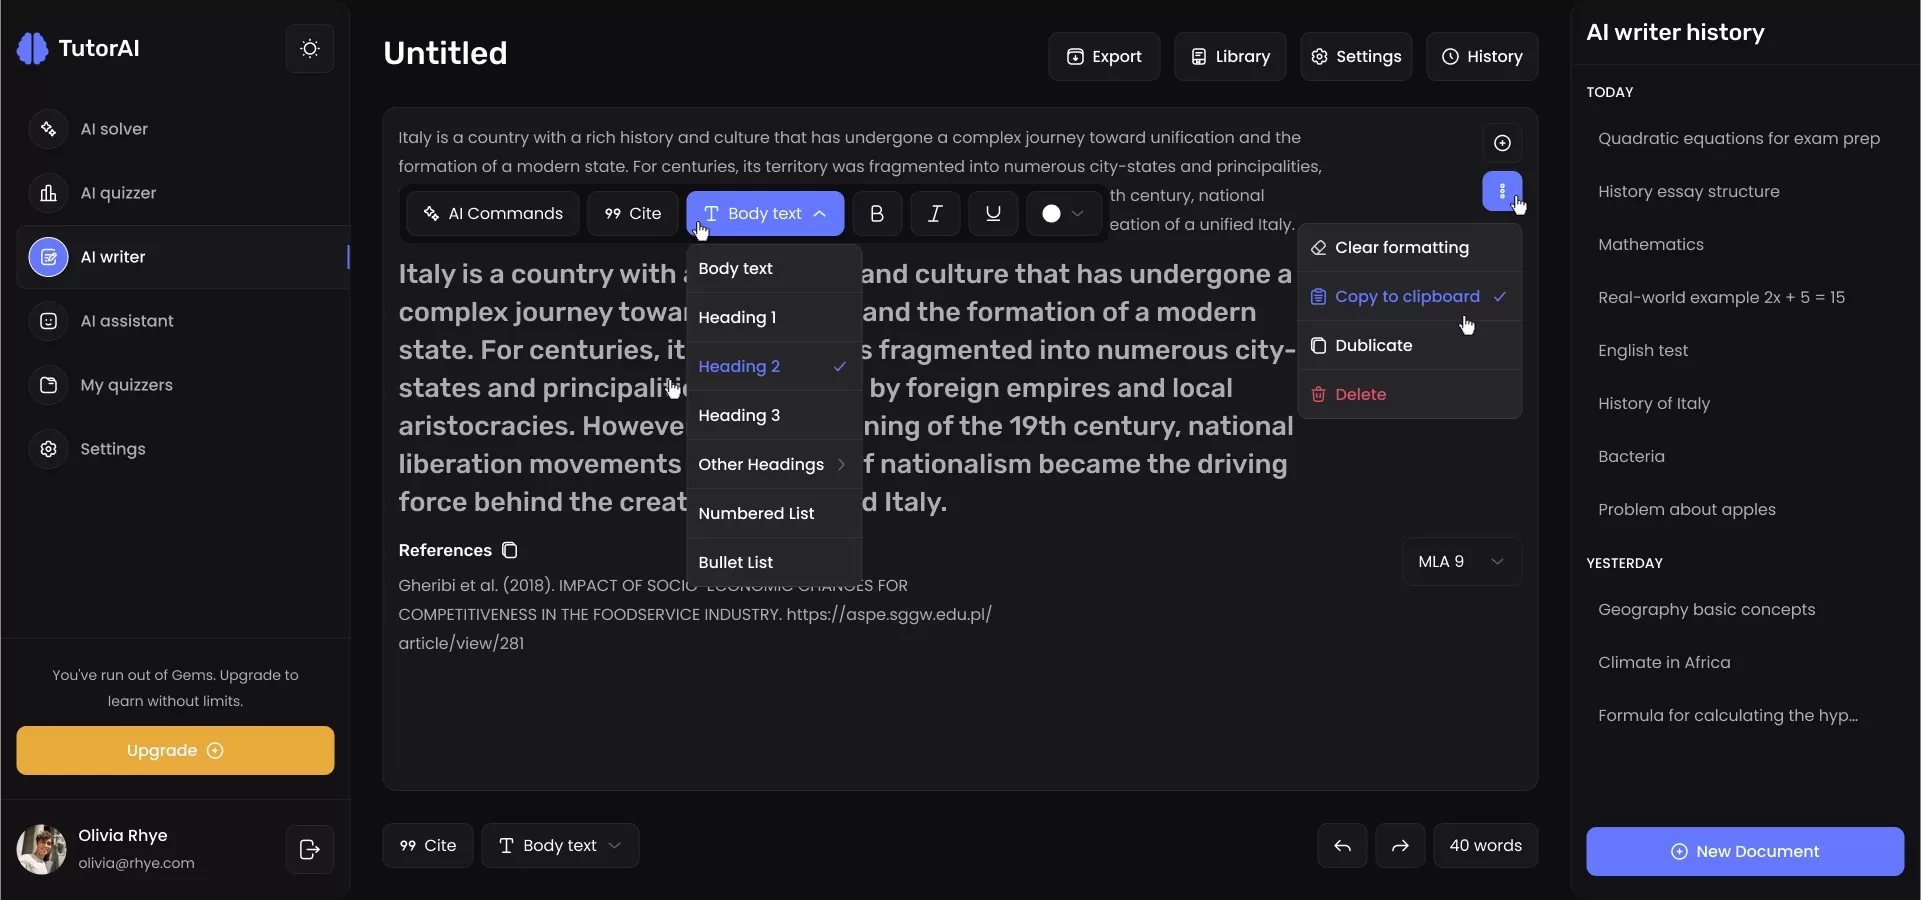Viewport: 1921px width, 900px height.
Task: Open History of Italy from writer history
Action: (1653, 404)
